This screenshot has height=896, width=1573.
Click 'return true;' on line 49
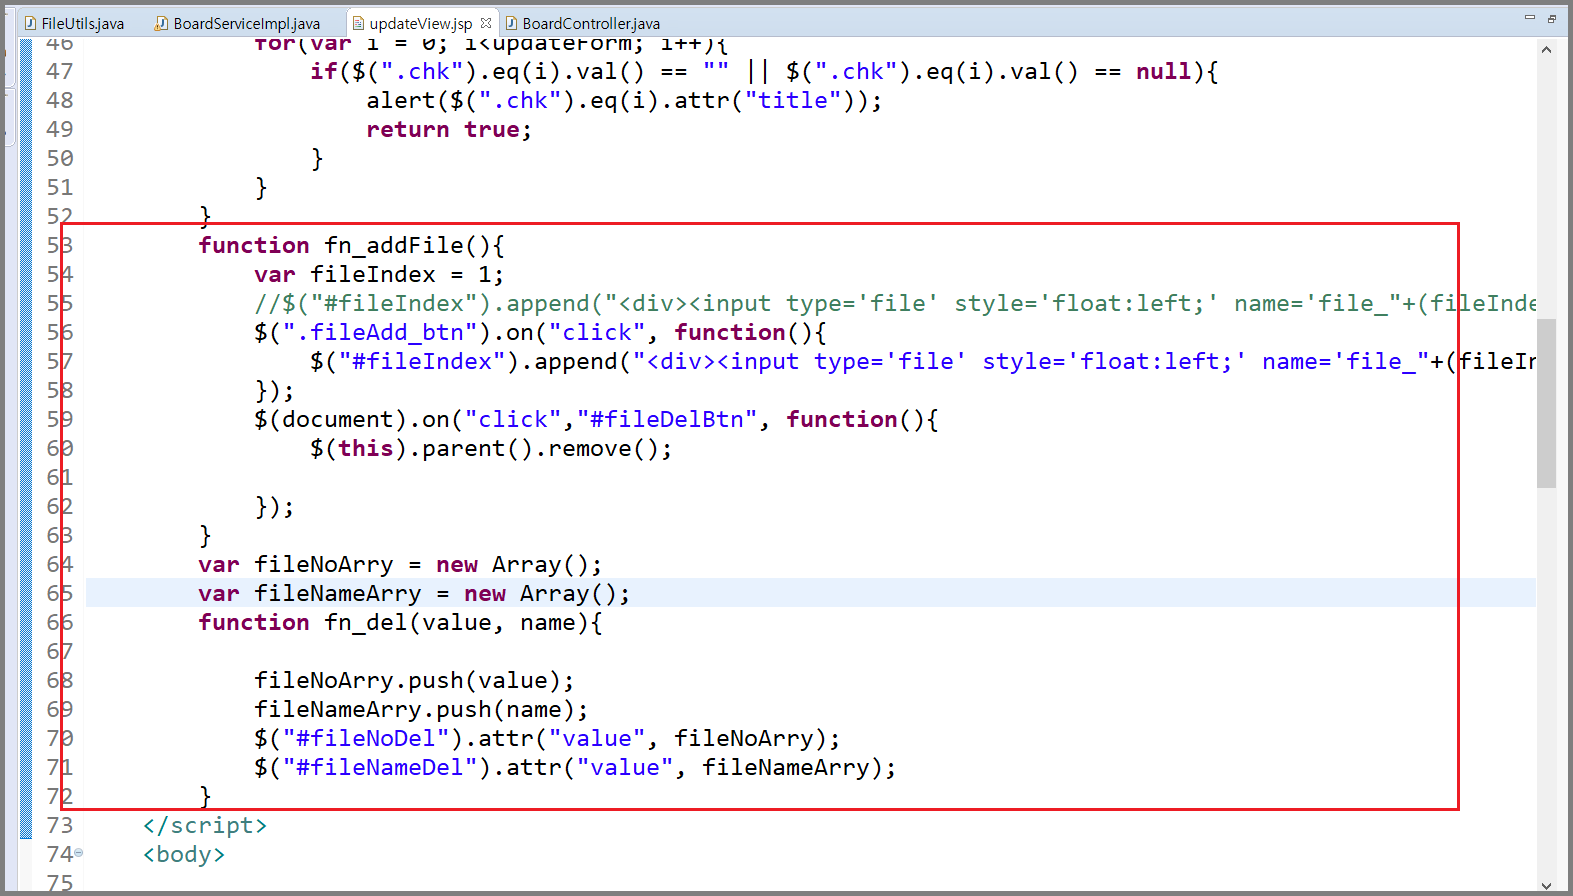pos(449,129)
